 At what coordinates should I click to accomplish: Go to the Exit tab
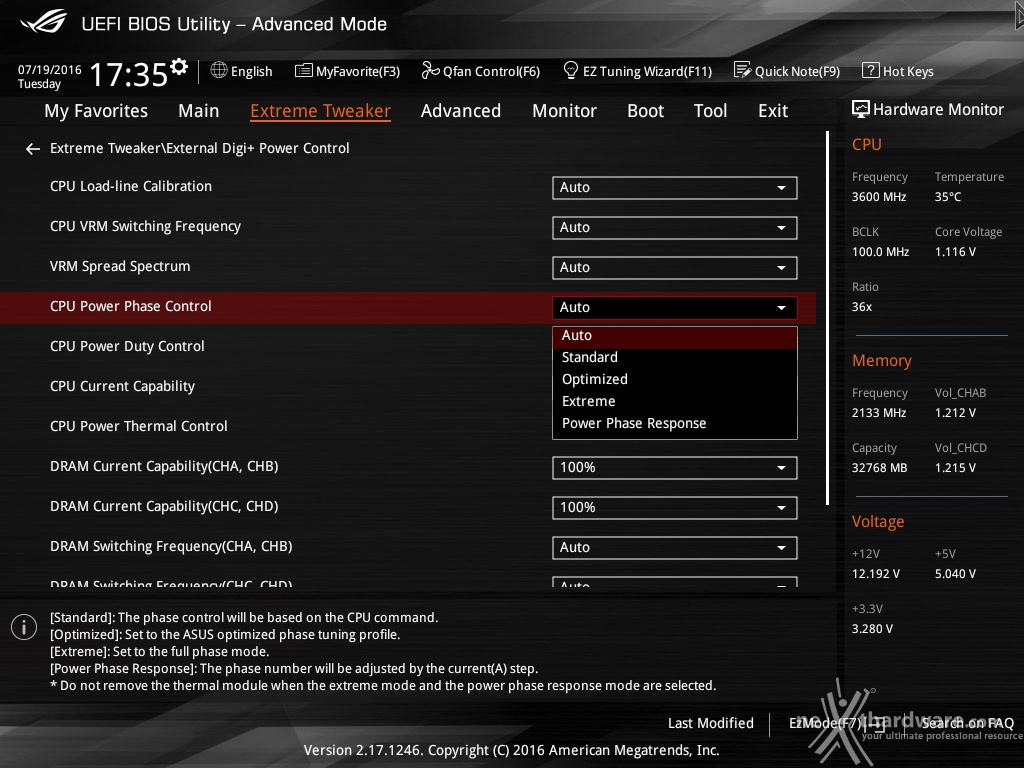click(x=773, y=111)
